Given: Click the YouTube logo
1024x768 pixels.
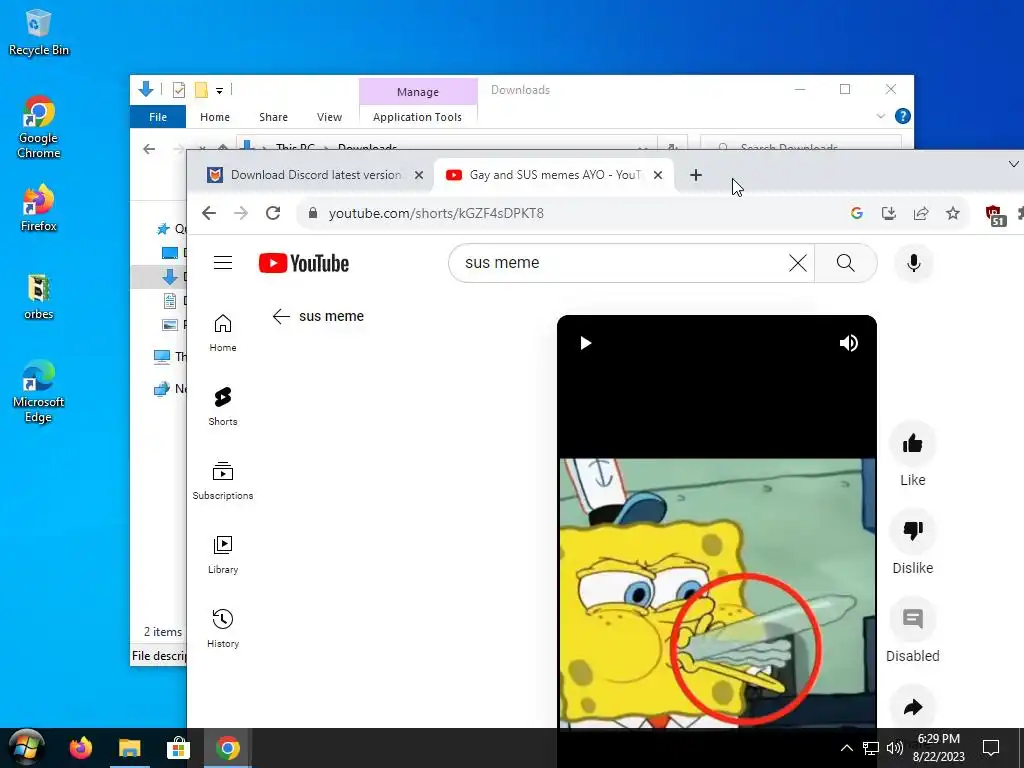Looking at the screenshot, I should pyautogui.click(x=304, y=263).
